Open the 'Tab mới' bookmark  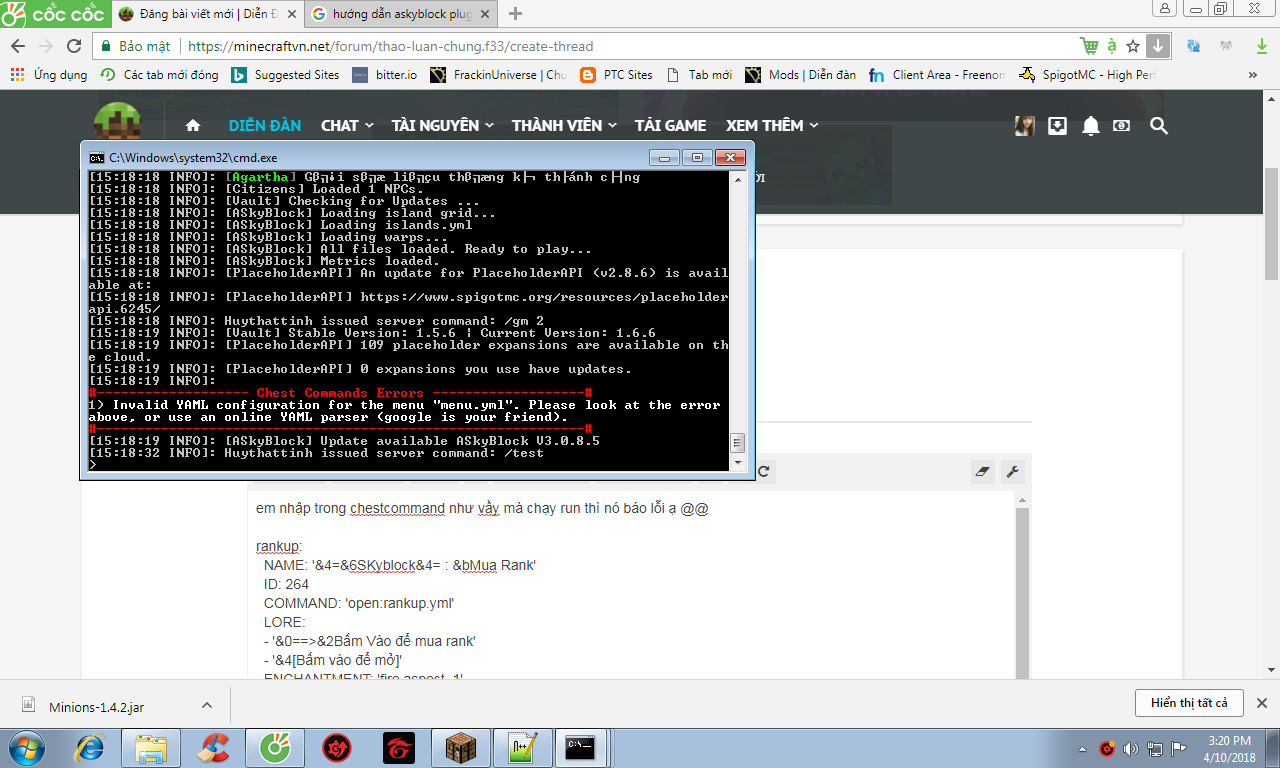pos(699,75)
